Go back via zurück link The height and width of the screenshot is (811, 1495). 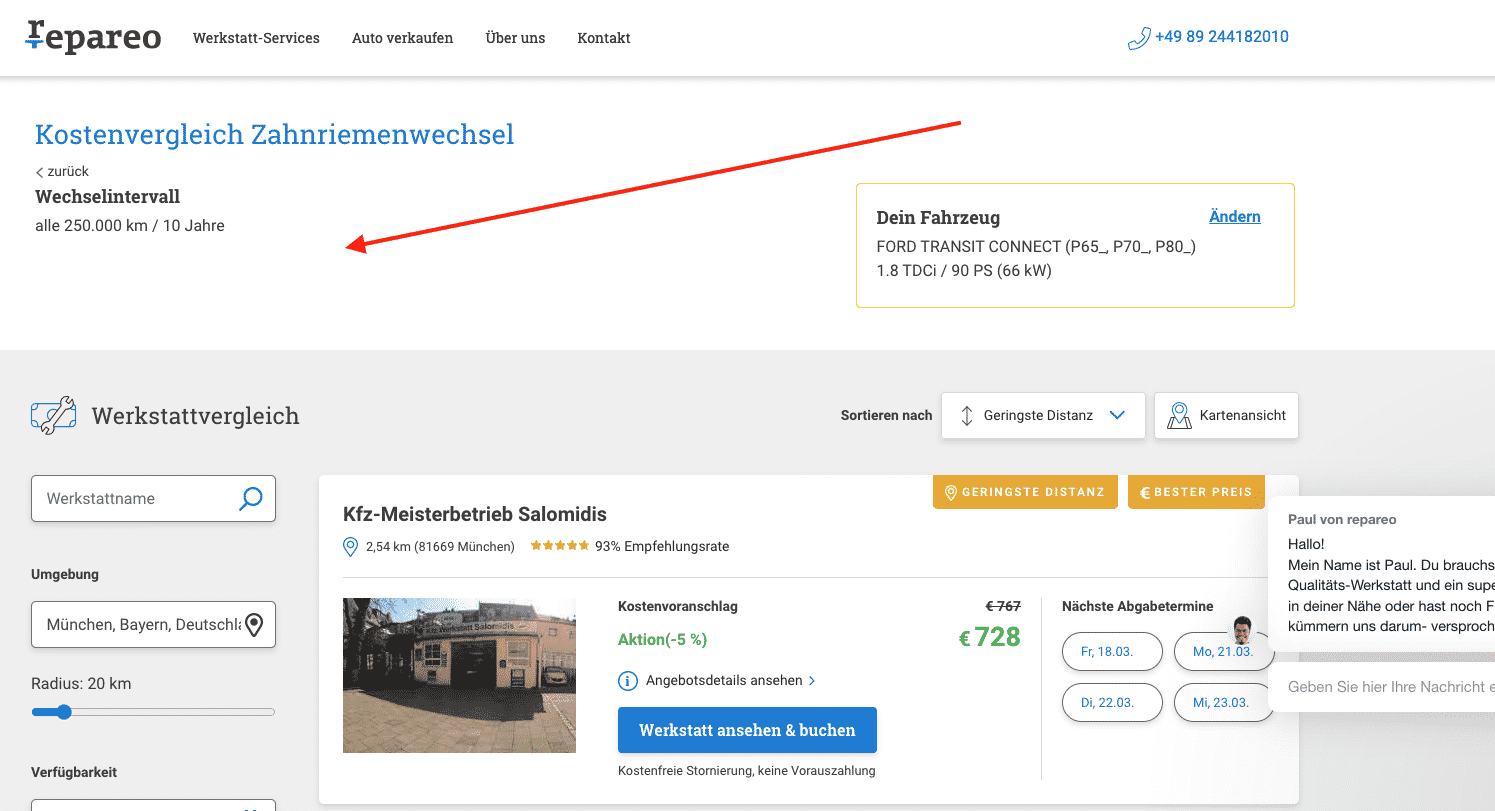coord(62,171)
